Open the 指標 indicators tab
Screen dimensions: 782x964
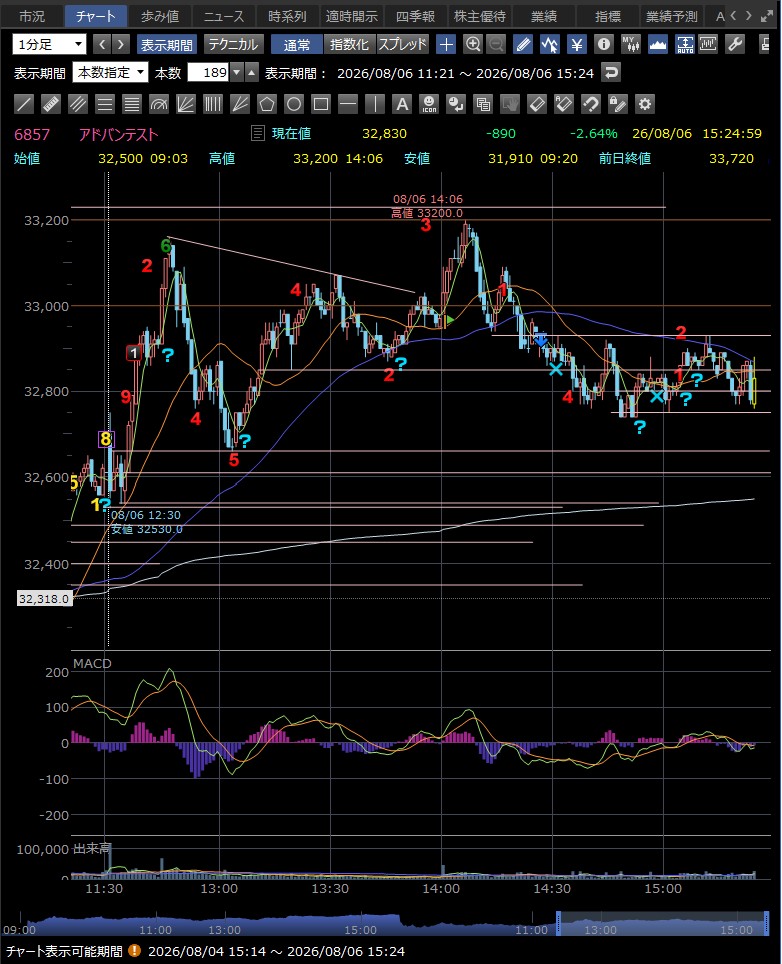click(x=607, y=16)
